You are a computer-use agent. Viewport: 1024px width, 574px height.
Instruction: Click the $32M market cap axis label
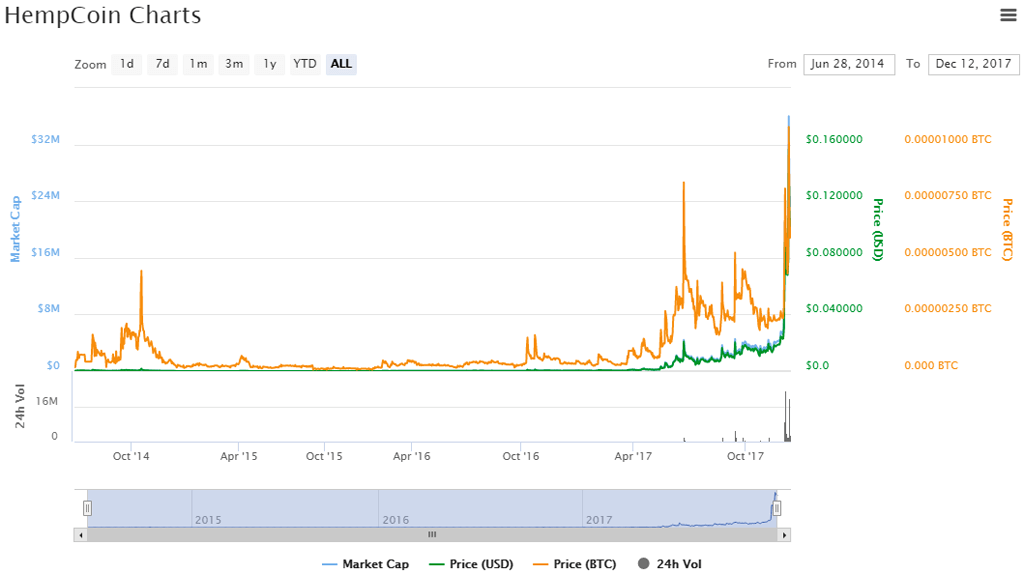(x=46, y=139)
